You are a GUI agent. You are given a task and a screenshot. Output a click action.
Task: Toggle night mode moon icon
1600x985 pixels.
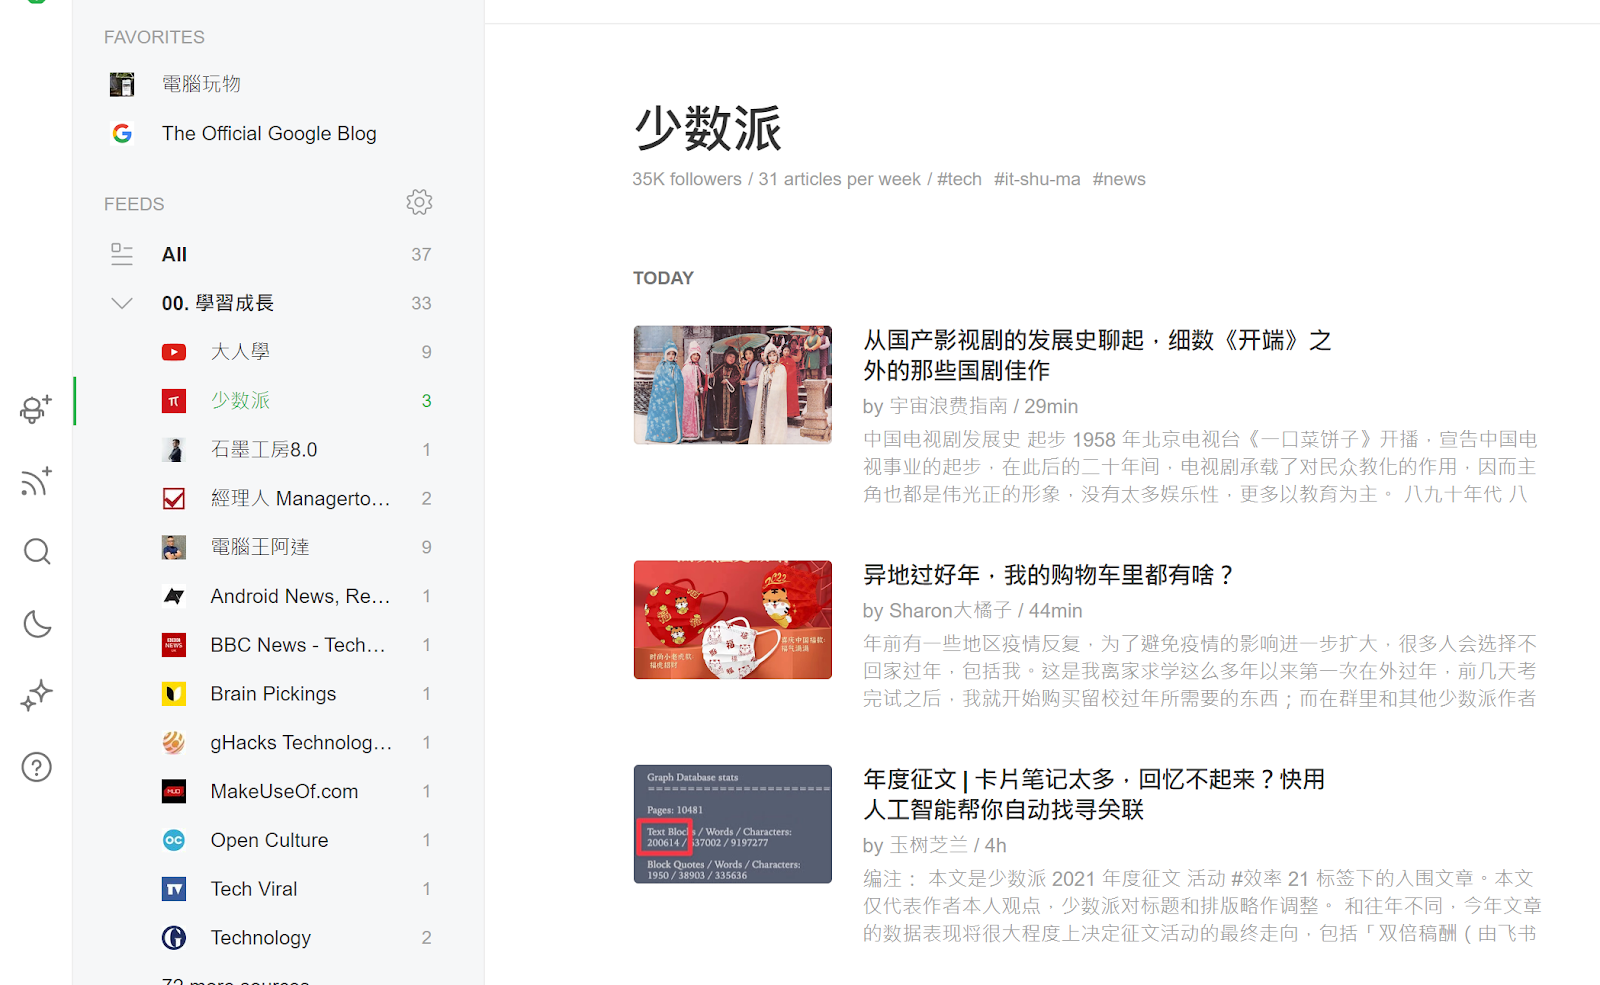coord(37,624)
